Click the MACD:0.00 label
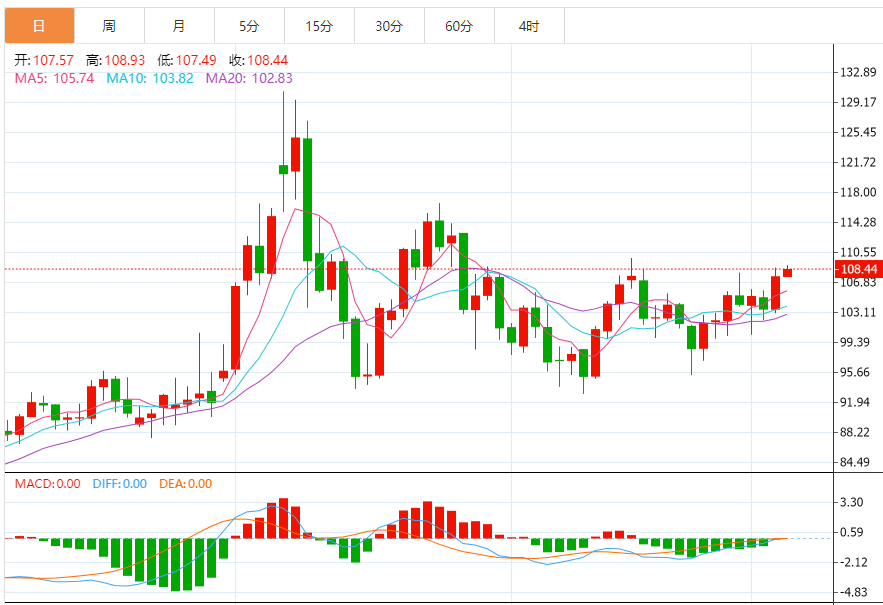This screenshot has width=883, height=605. [47, 484]
